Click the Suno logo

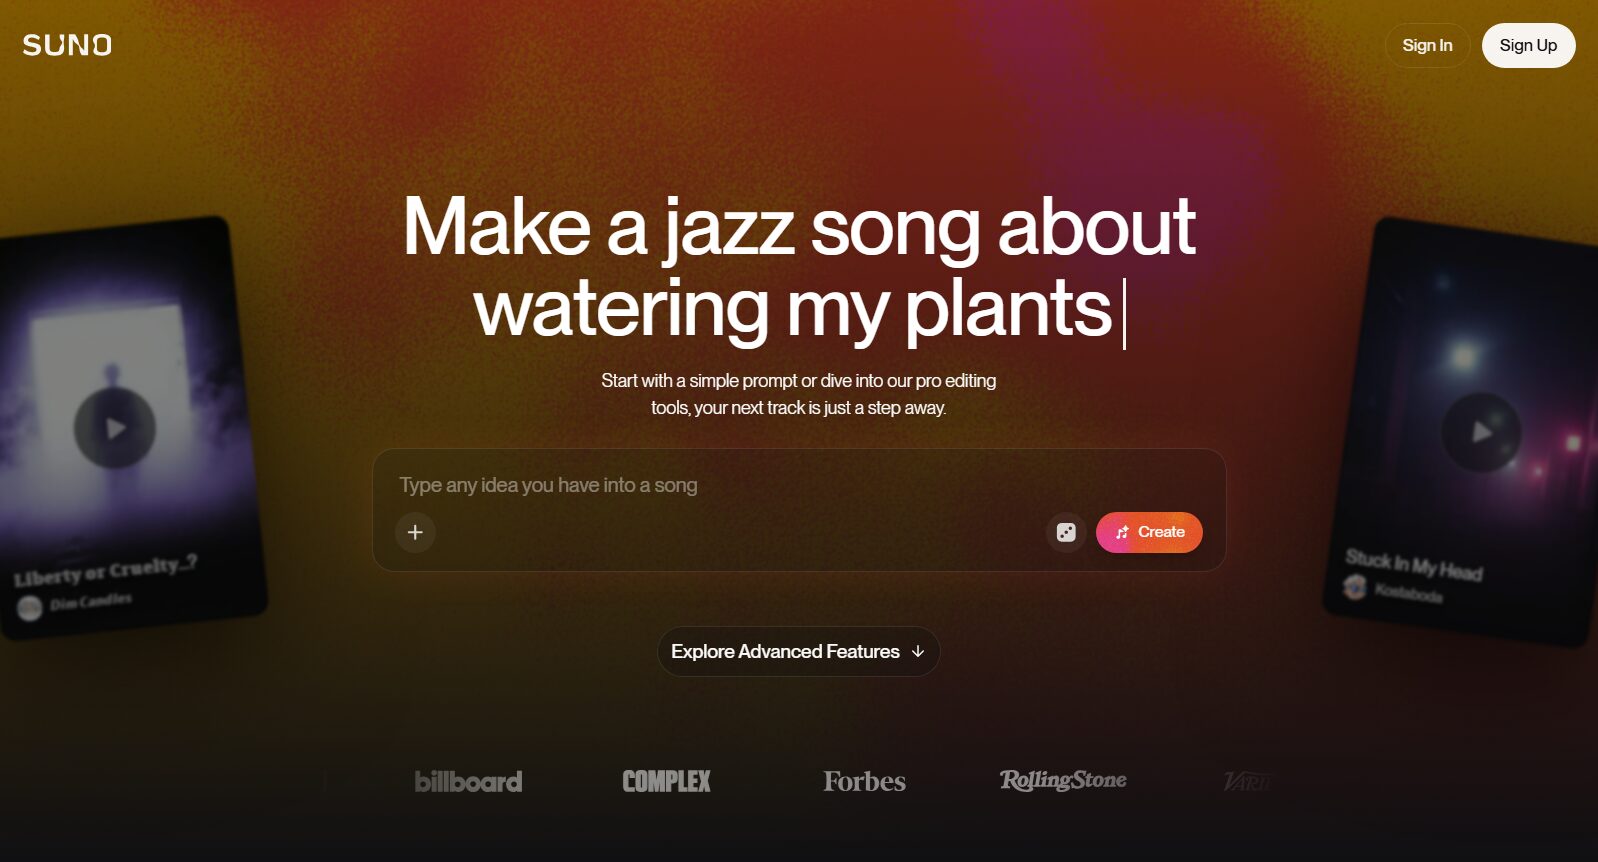(x=67, y=45)
